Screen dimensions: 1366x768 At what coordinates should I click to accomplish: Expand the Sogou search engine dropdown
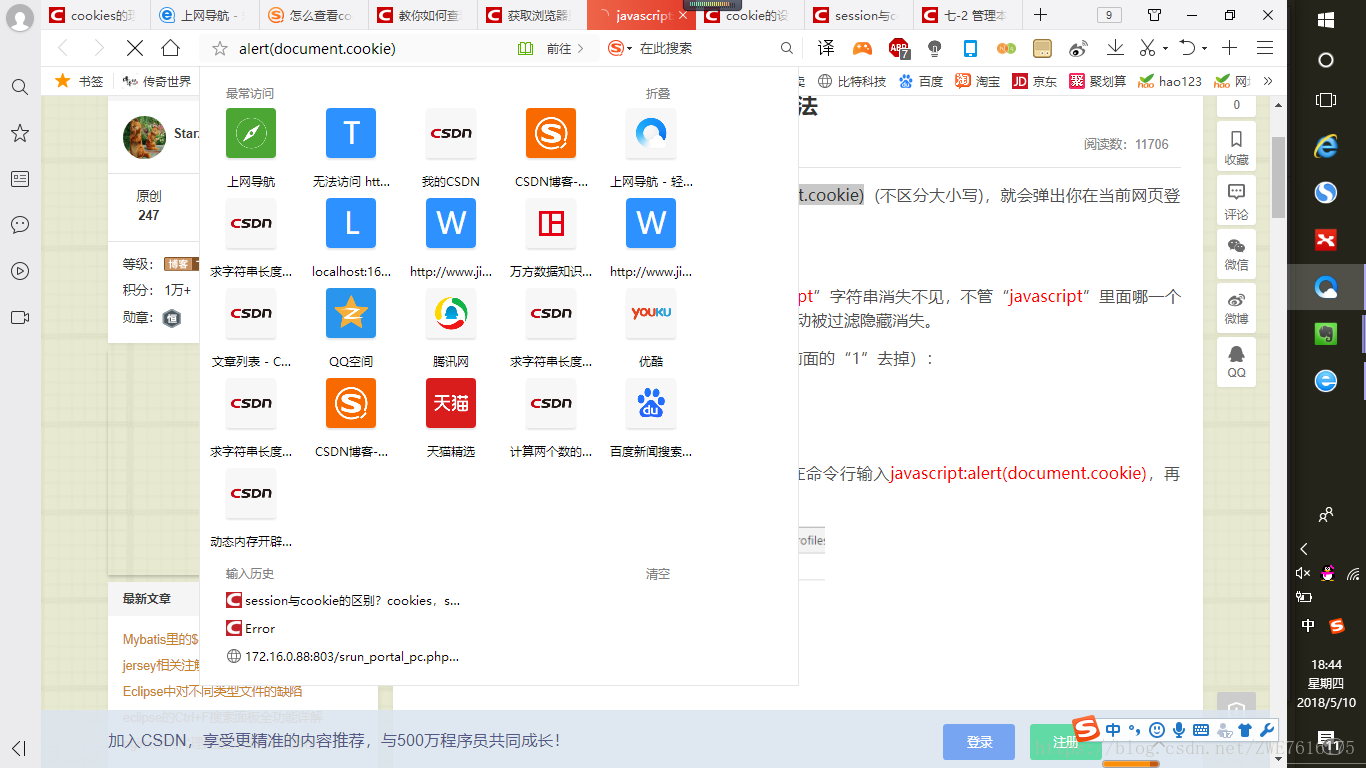point(629,49)
